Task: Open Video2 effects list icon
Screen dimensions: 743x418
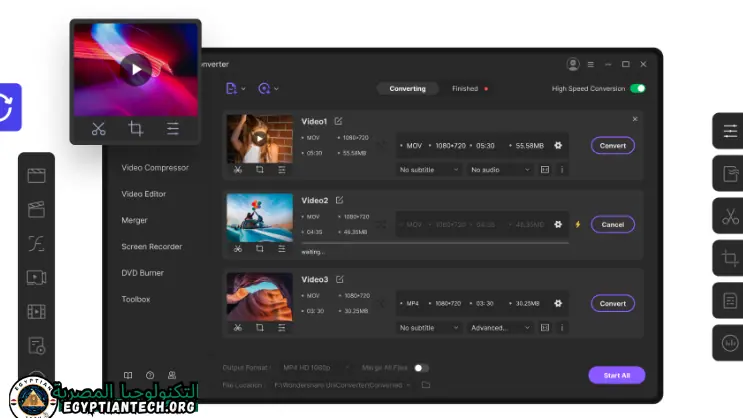Action: [281, 249]
